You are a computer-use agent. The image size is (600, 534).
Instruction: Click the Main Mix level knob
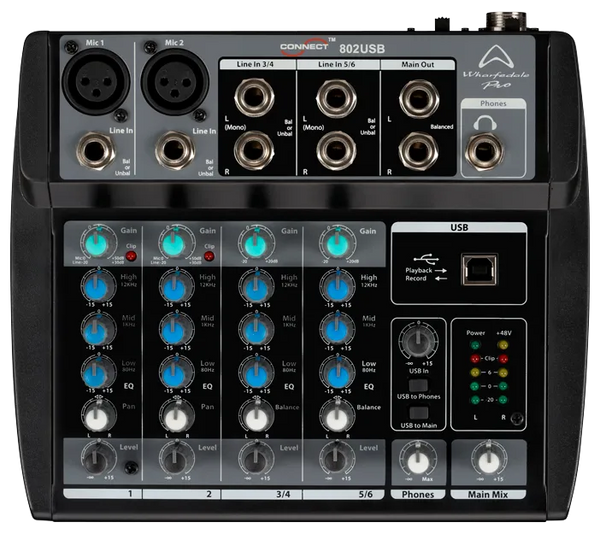[x=488, y=460]
